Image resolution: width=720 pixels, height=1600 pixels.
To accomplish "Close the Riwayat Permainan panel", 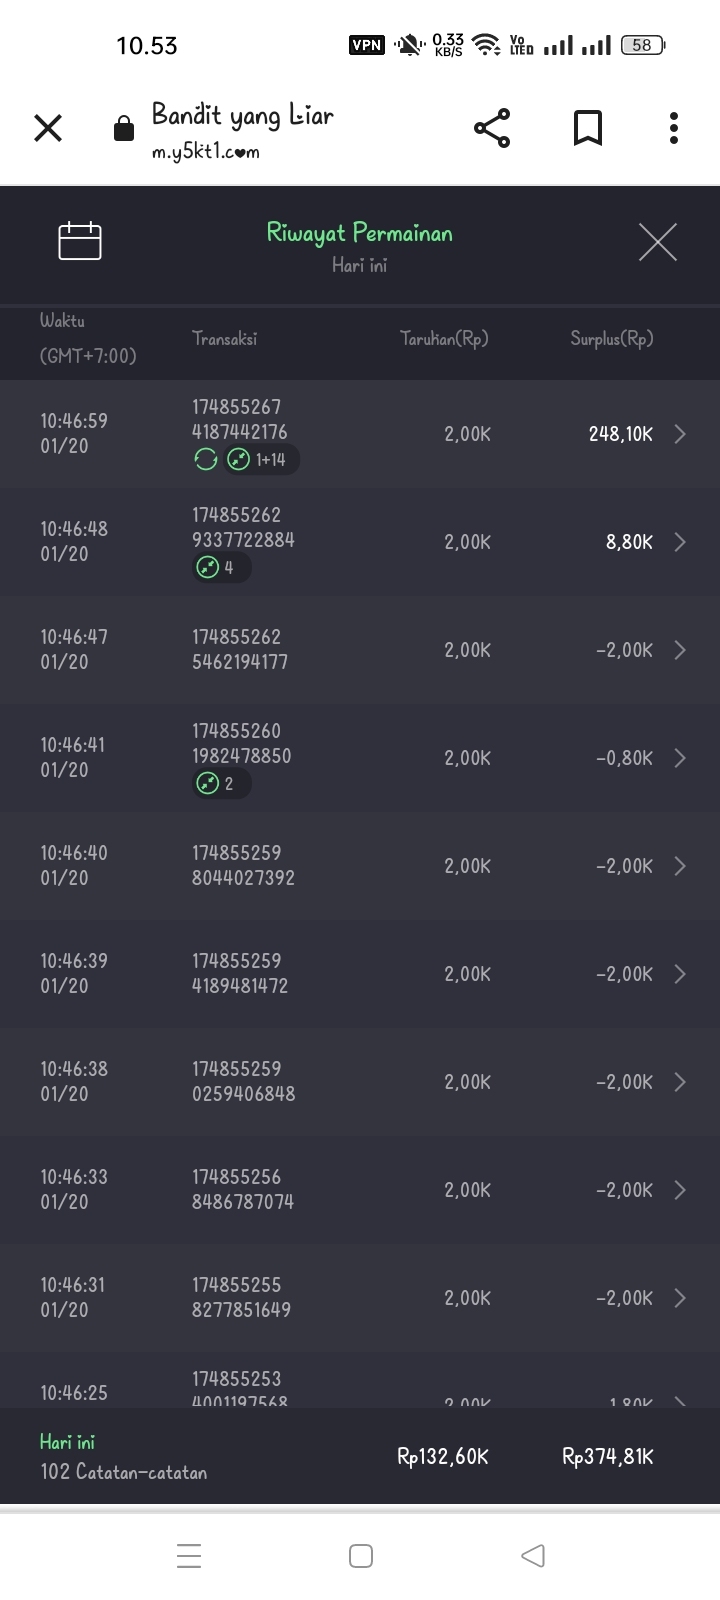I will coord(657,242).
